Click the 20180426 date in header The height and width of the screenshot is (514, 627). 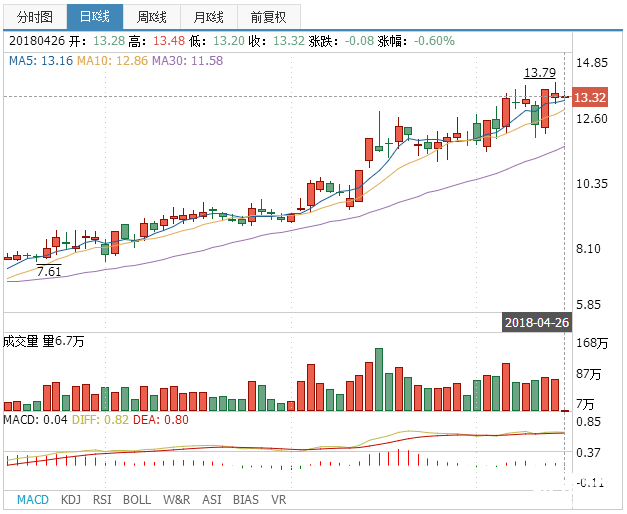coord(37,41)
